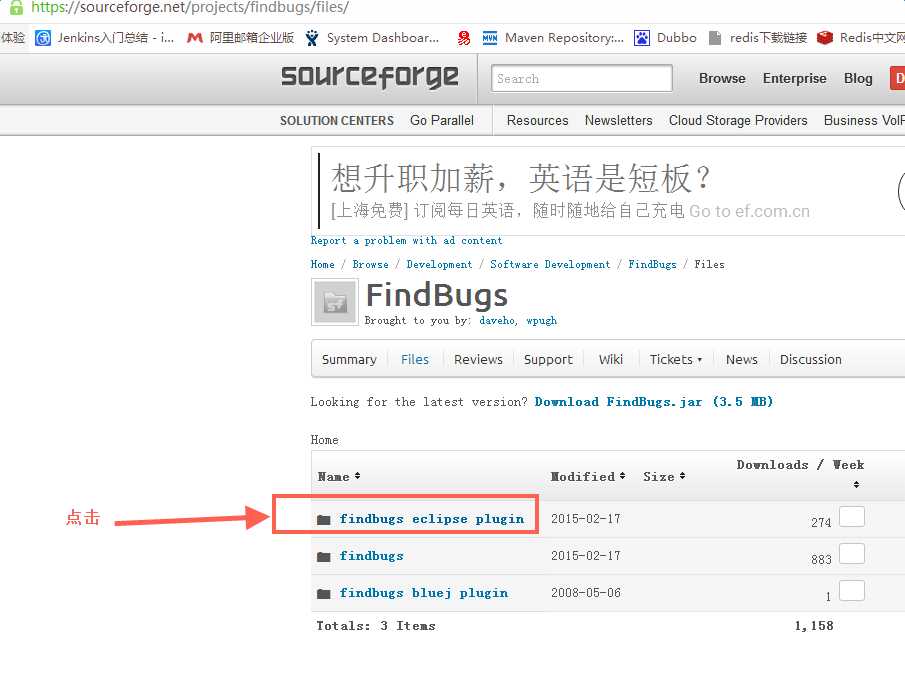
Task: Switch to the Summary tab
Action: (349, 359)
